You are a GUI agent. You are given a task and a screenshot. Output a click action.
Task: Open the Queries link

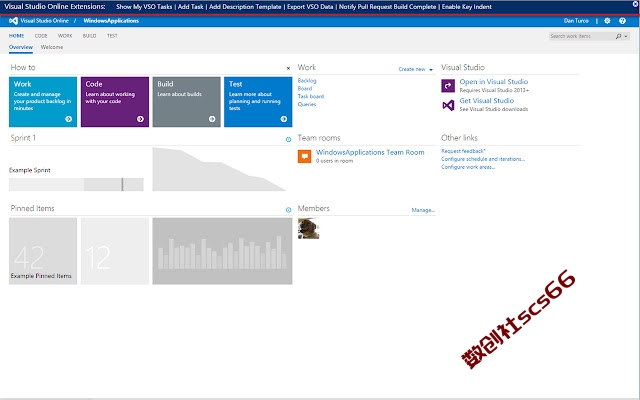click(307, 104)
